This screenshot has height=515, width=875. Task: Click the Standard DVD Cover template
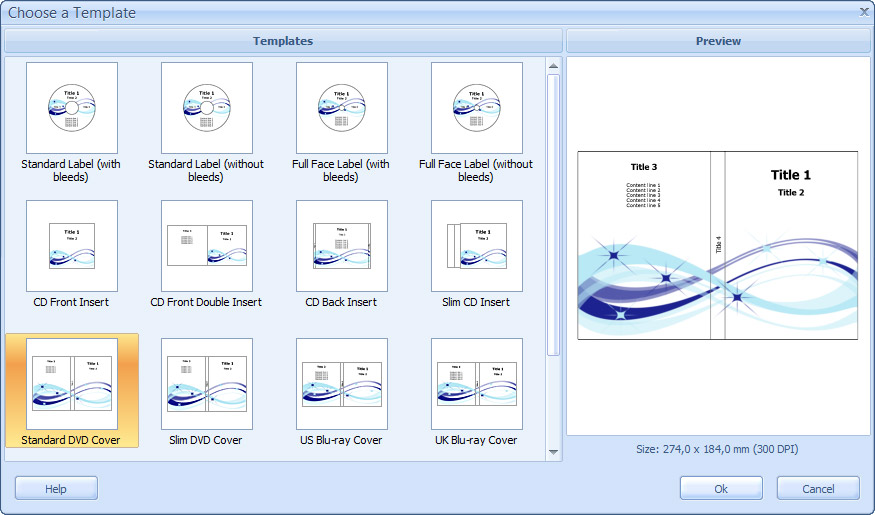click(71, 384)
